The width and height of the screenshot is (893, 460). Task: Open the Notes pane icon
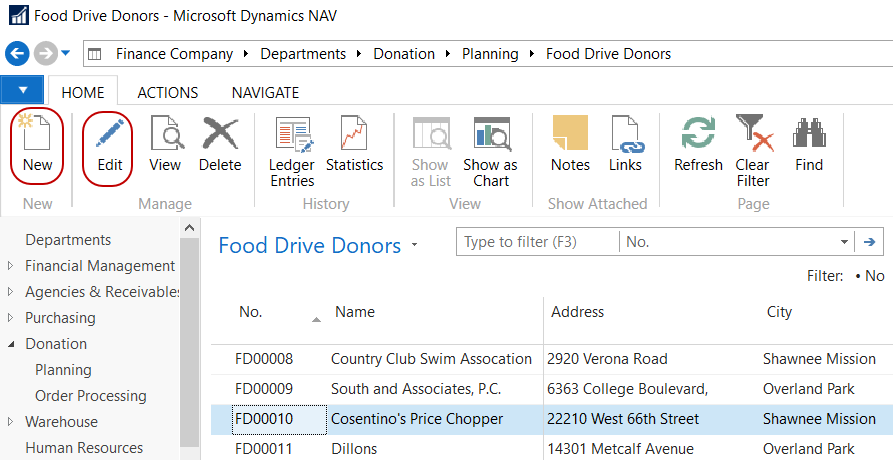tap(570, 135)
